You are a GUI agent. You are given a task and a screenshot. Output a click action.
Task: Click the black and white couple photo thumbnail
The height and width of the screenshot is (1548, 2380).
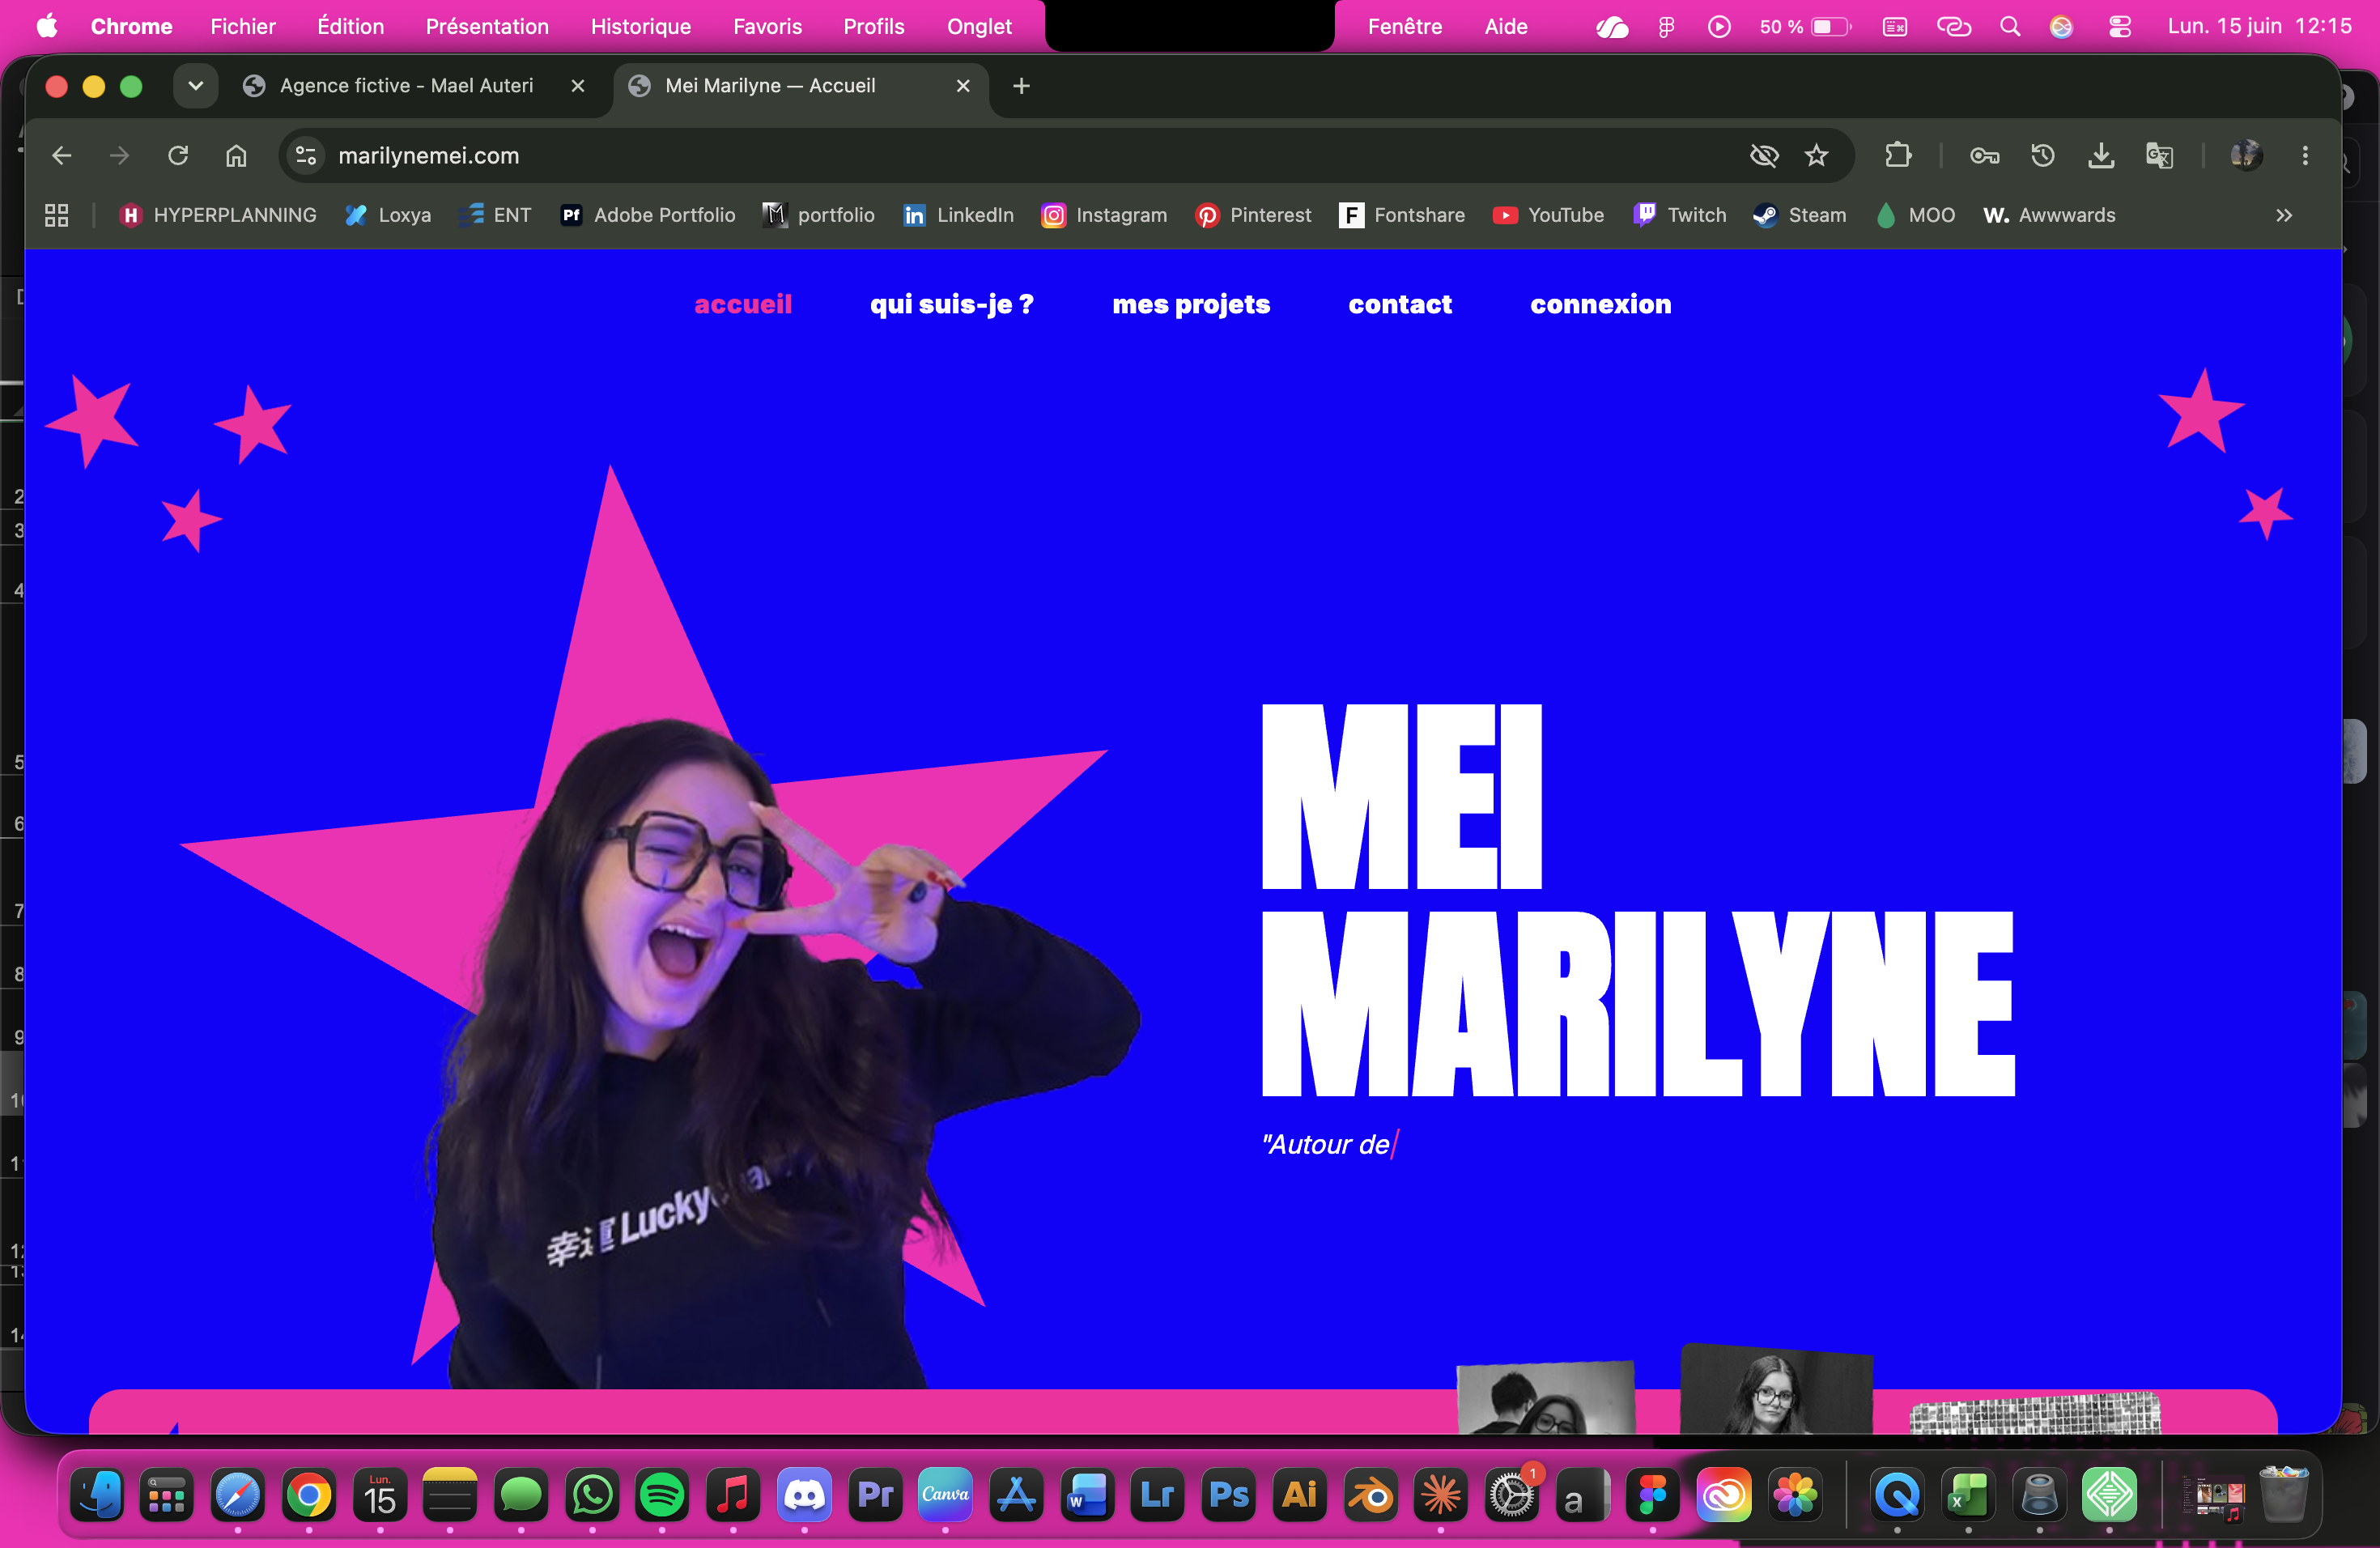click(1546, 1398)
